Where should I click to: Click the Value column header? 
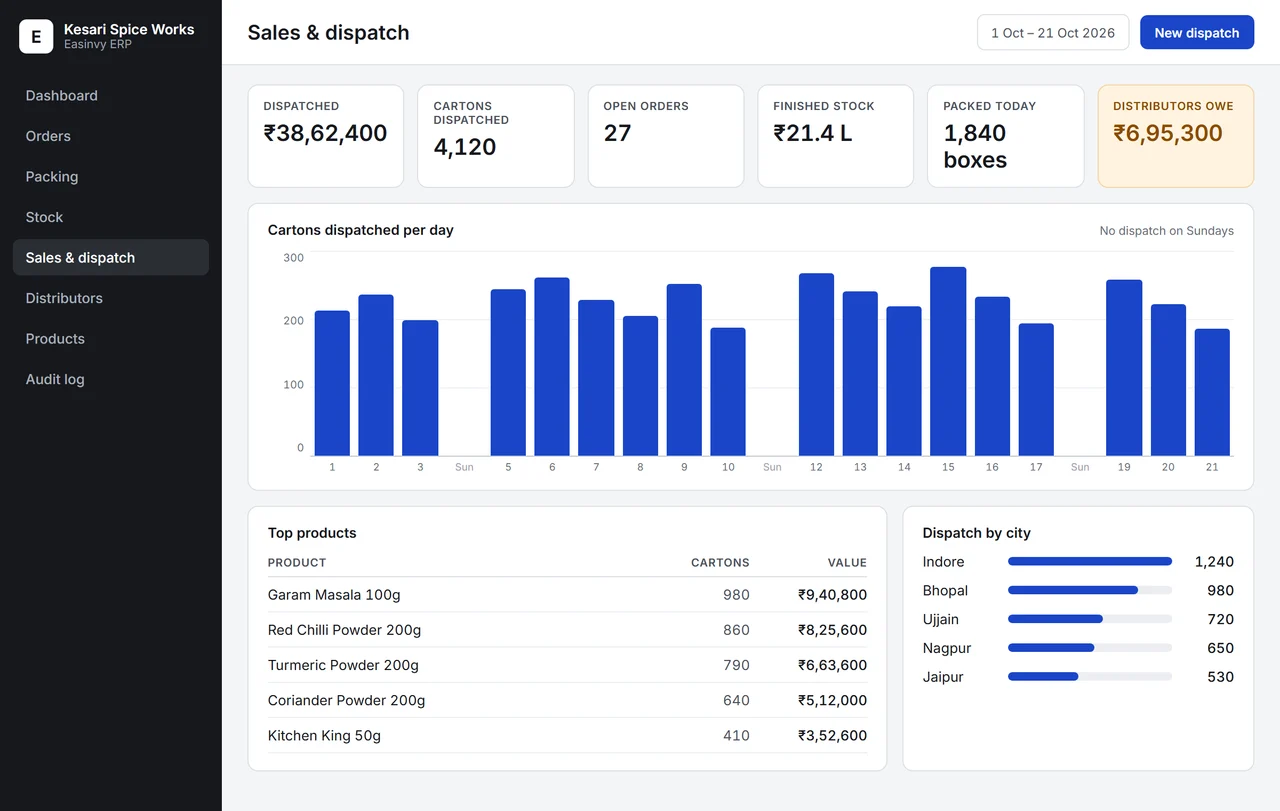click(x=847, y=563)
